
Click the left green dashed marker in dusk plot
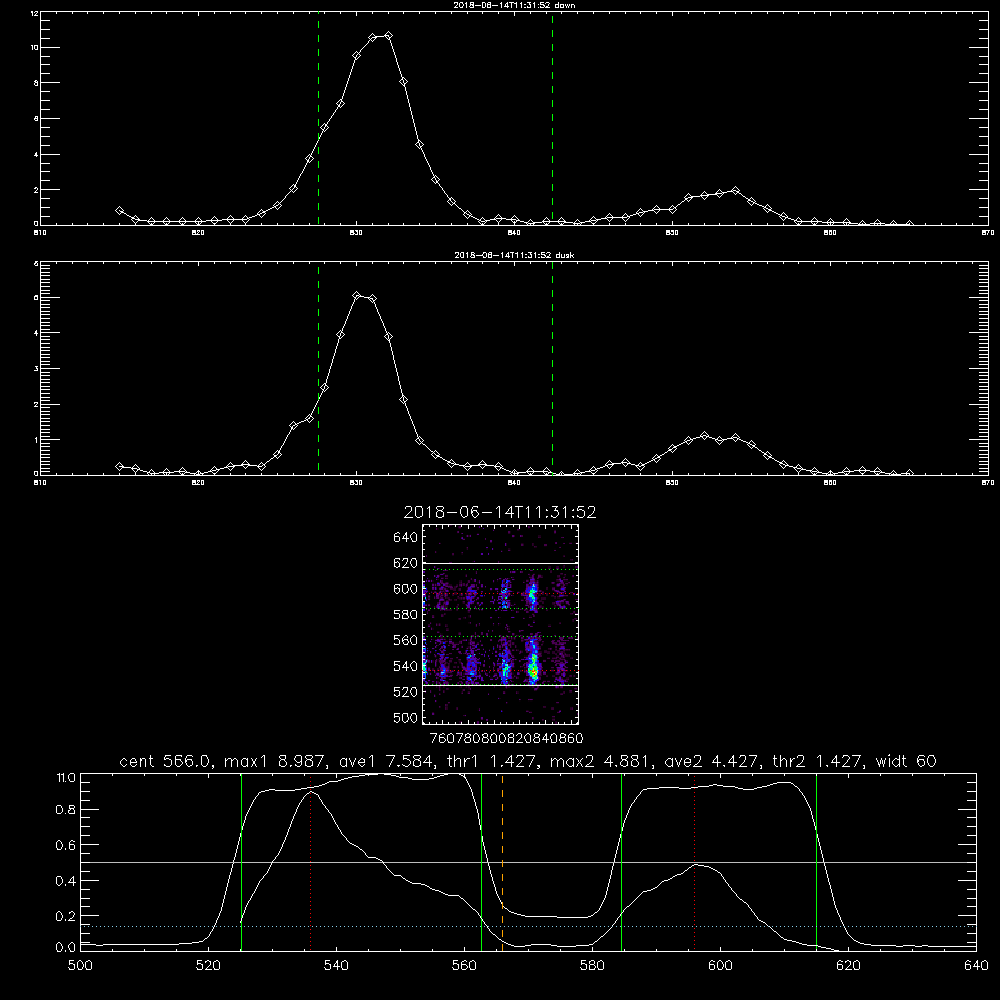coord(318,368)
